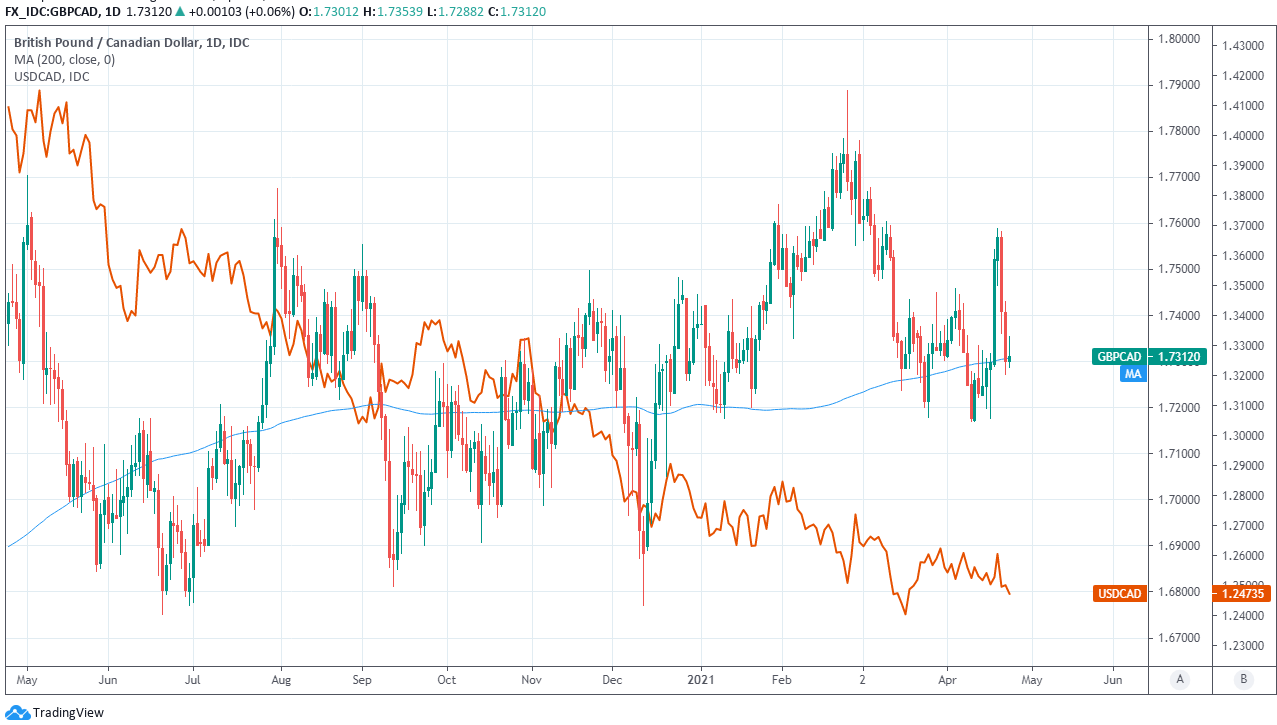Open the TradingView text link
This screenshot has width=1277, height=725.
click(68, 713)
